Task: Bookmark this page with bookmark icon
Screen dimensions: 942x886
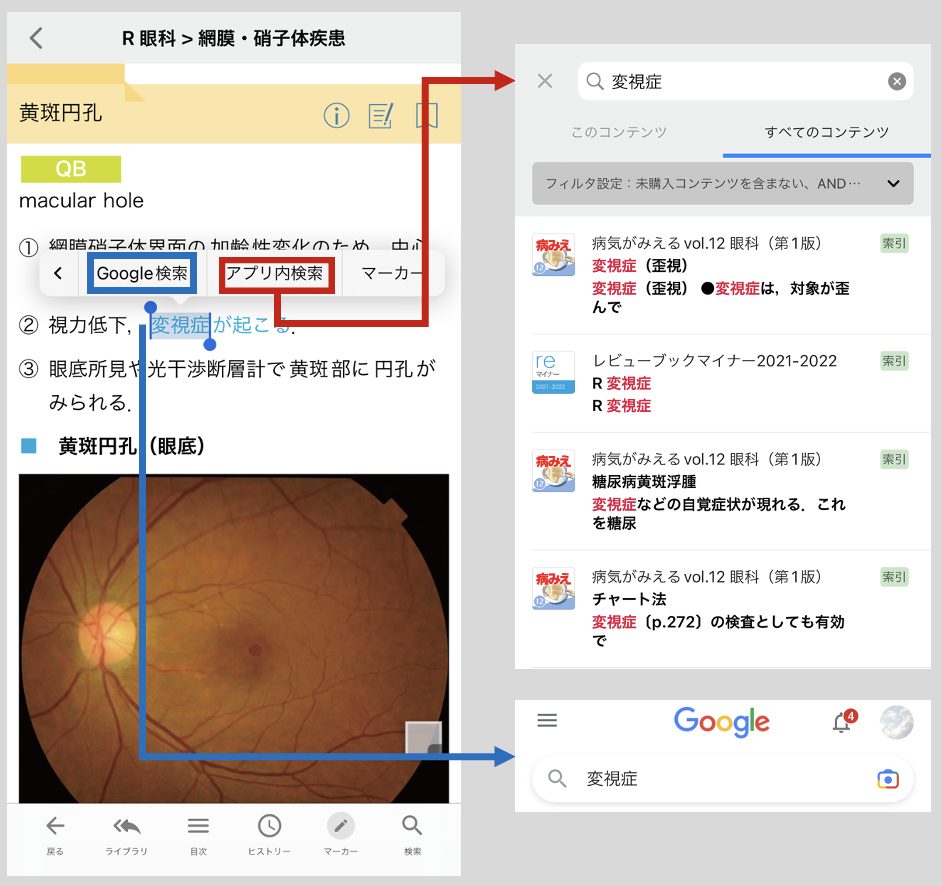Action: (x=427, y=116)
